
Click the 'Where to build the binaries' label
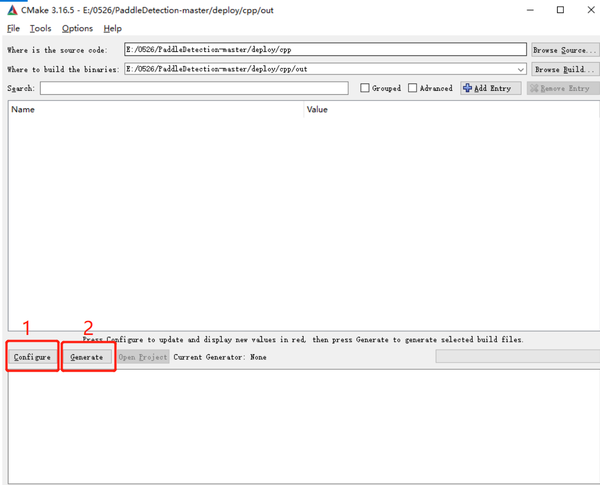63,70
